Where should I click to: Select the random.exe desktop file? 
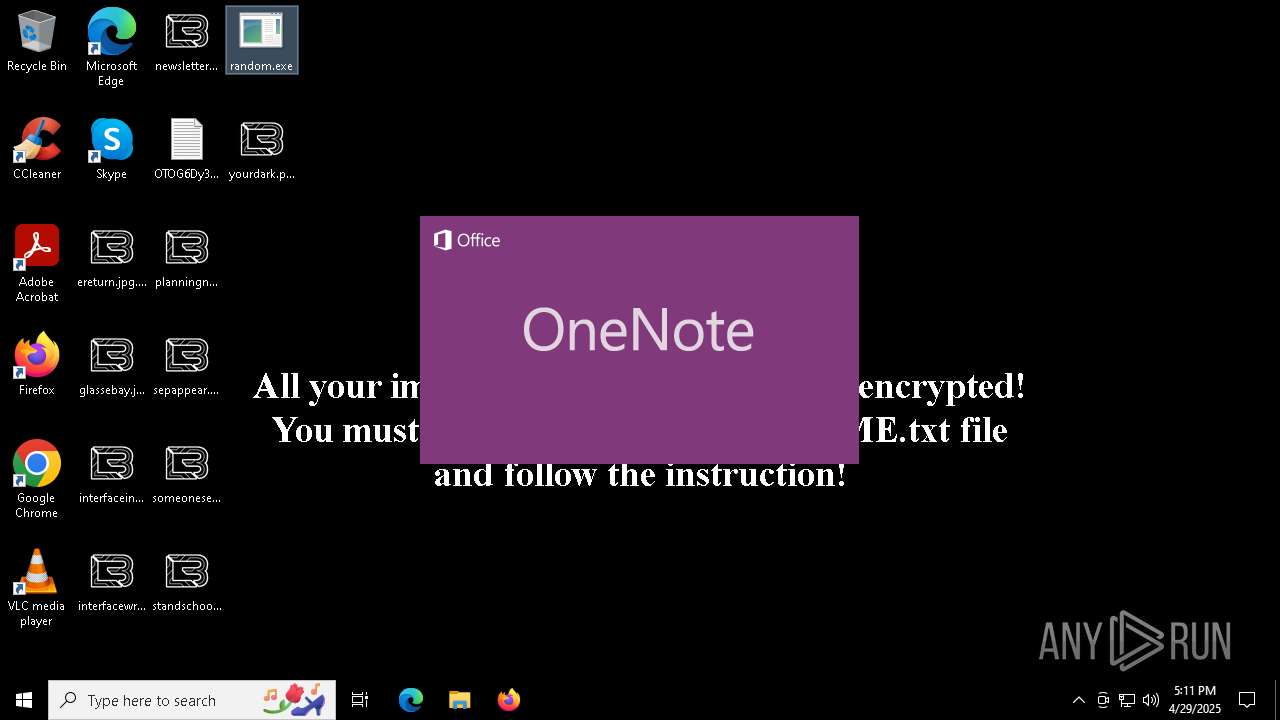(x=261, y=40)
